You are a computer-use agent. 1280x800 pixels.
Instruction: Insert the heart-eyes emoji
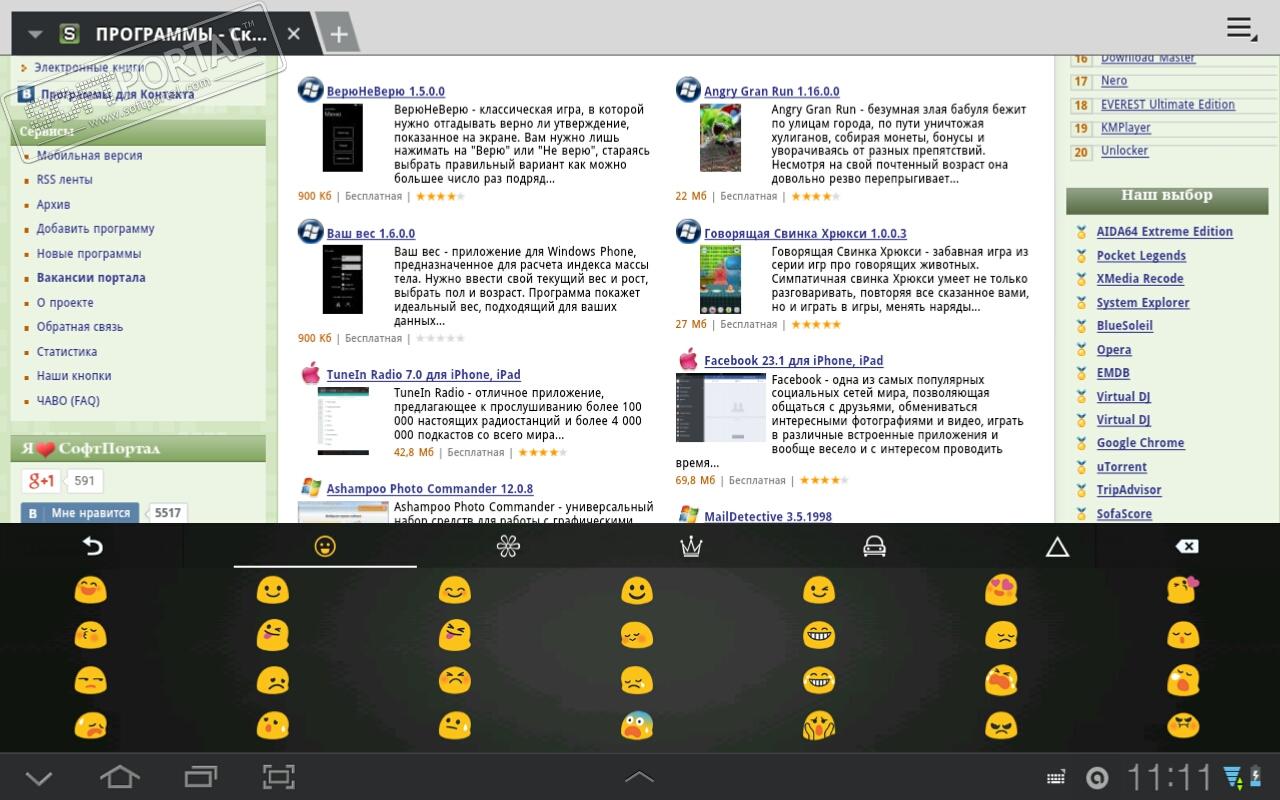click(x=1001, y=590)
